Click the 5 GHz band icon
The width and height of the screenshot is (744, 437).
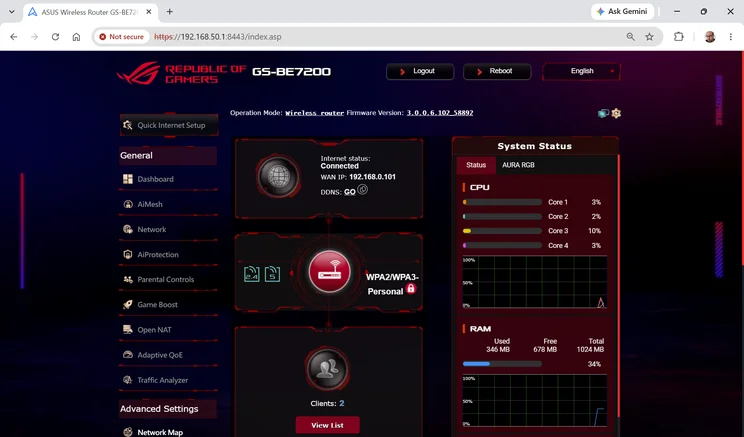tap(272, 274)
